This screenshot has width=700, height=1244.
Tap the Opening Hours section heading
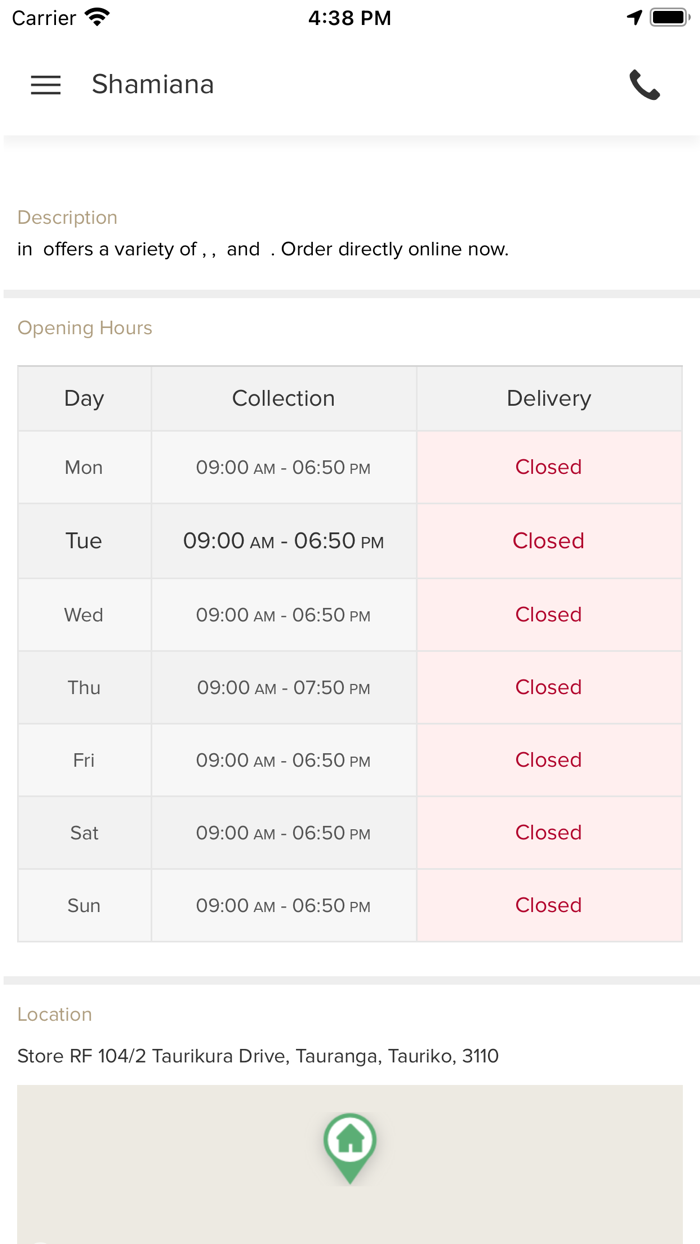(x=85, y=328)
